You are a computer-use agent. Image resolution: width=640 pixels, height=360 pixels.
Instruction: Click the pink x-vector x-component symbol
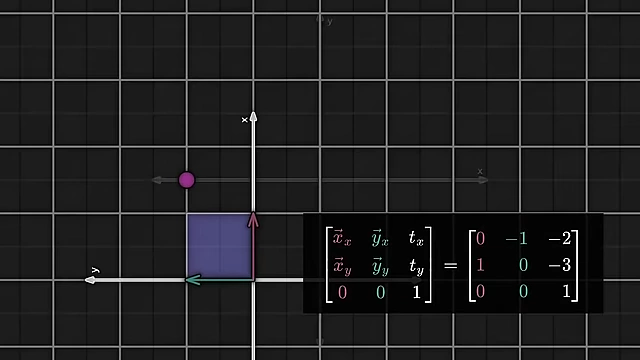(342, 238)
